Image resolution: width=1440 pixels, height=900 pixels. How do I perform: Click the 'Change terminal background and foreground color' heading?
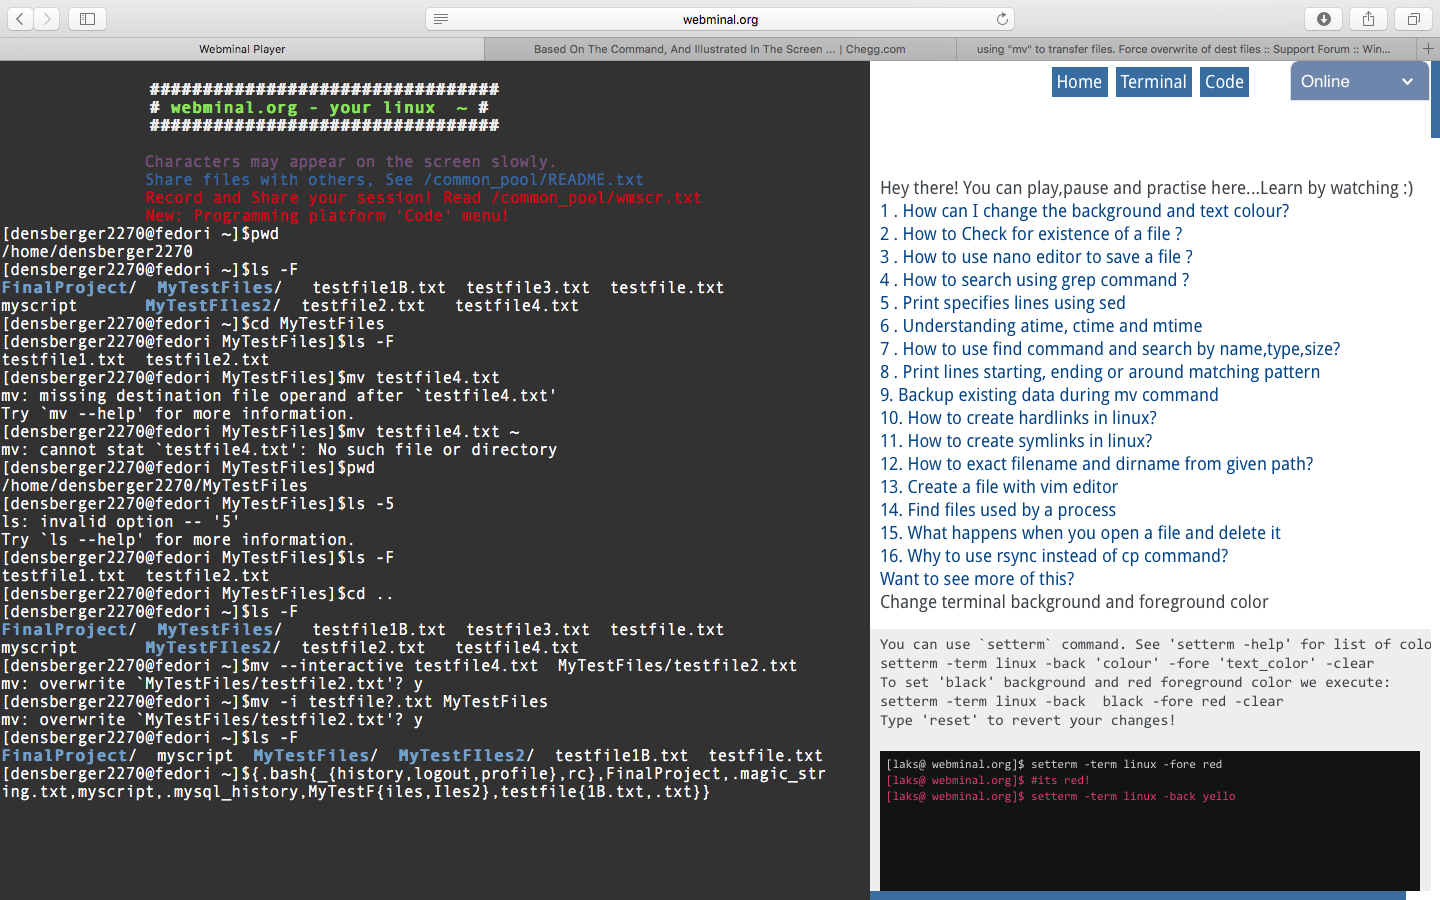click(1074, 602)
